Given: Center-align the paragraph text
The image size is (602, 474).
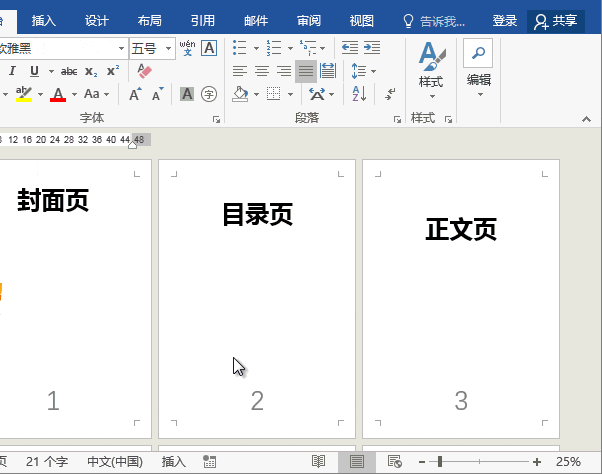Looking at the screenshot, I should 261,71.
